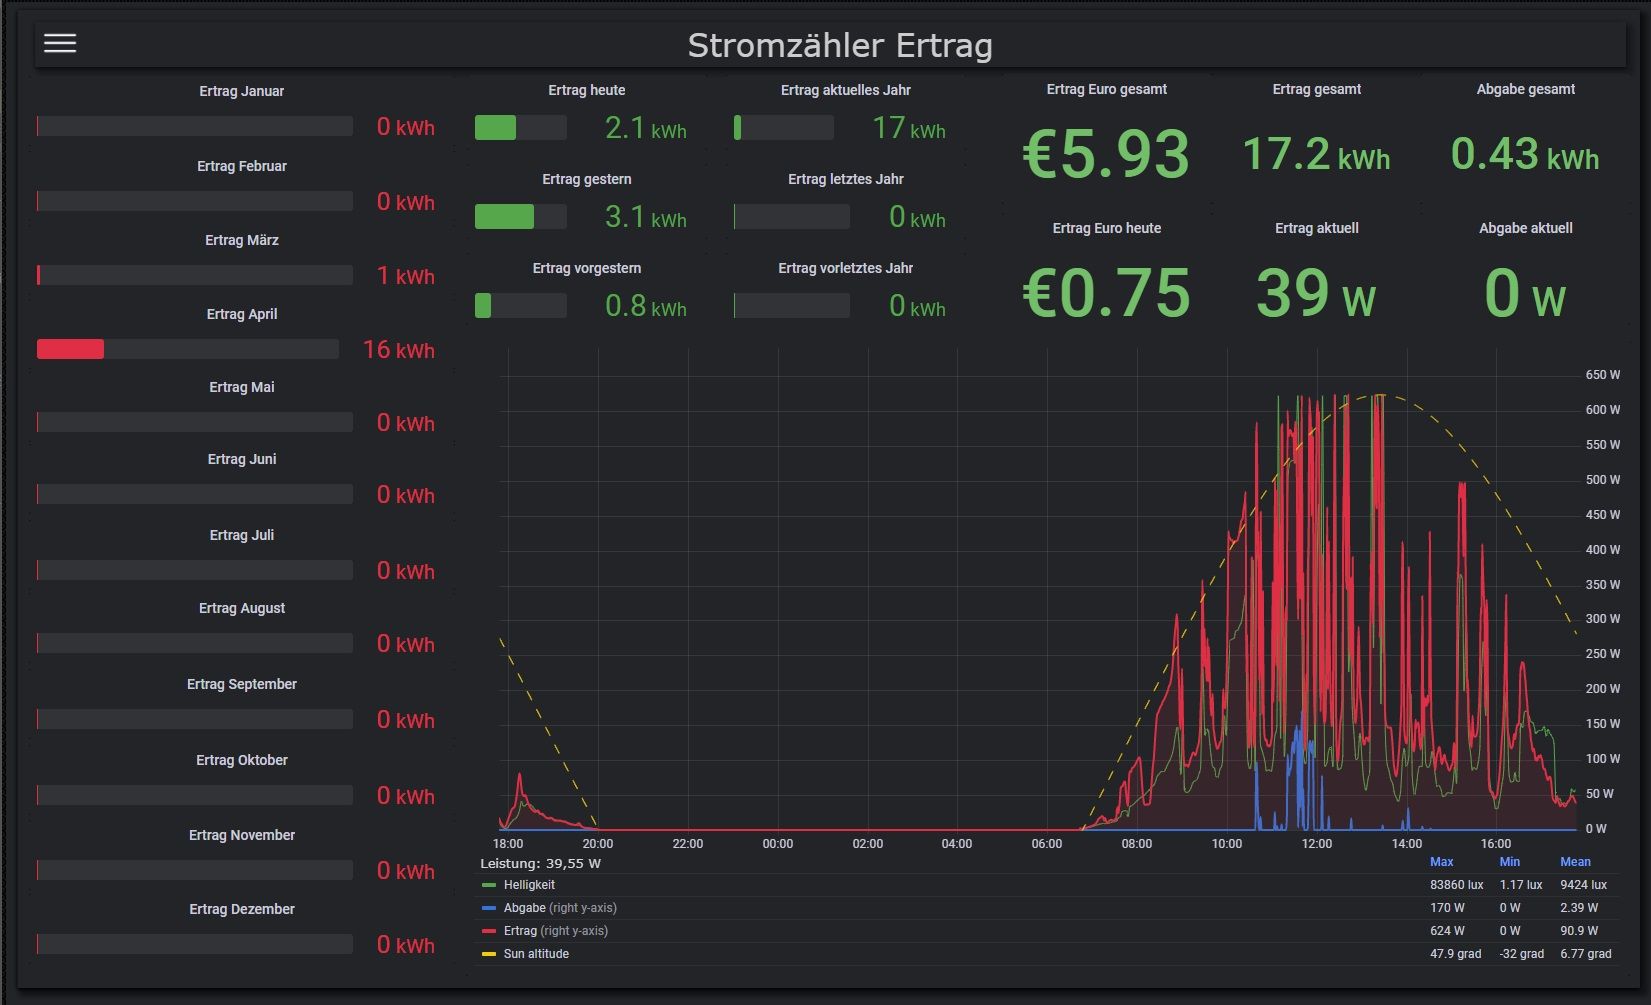Select the Ertrag Oktober panel title

point(242,760)
